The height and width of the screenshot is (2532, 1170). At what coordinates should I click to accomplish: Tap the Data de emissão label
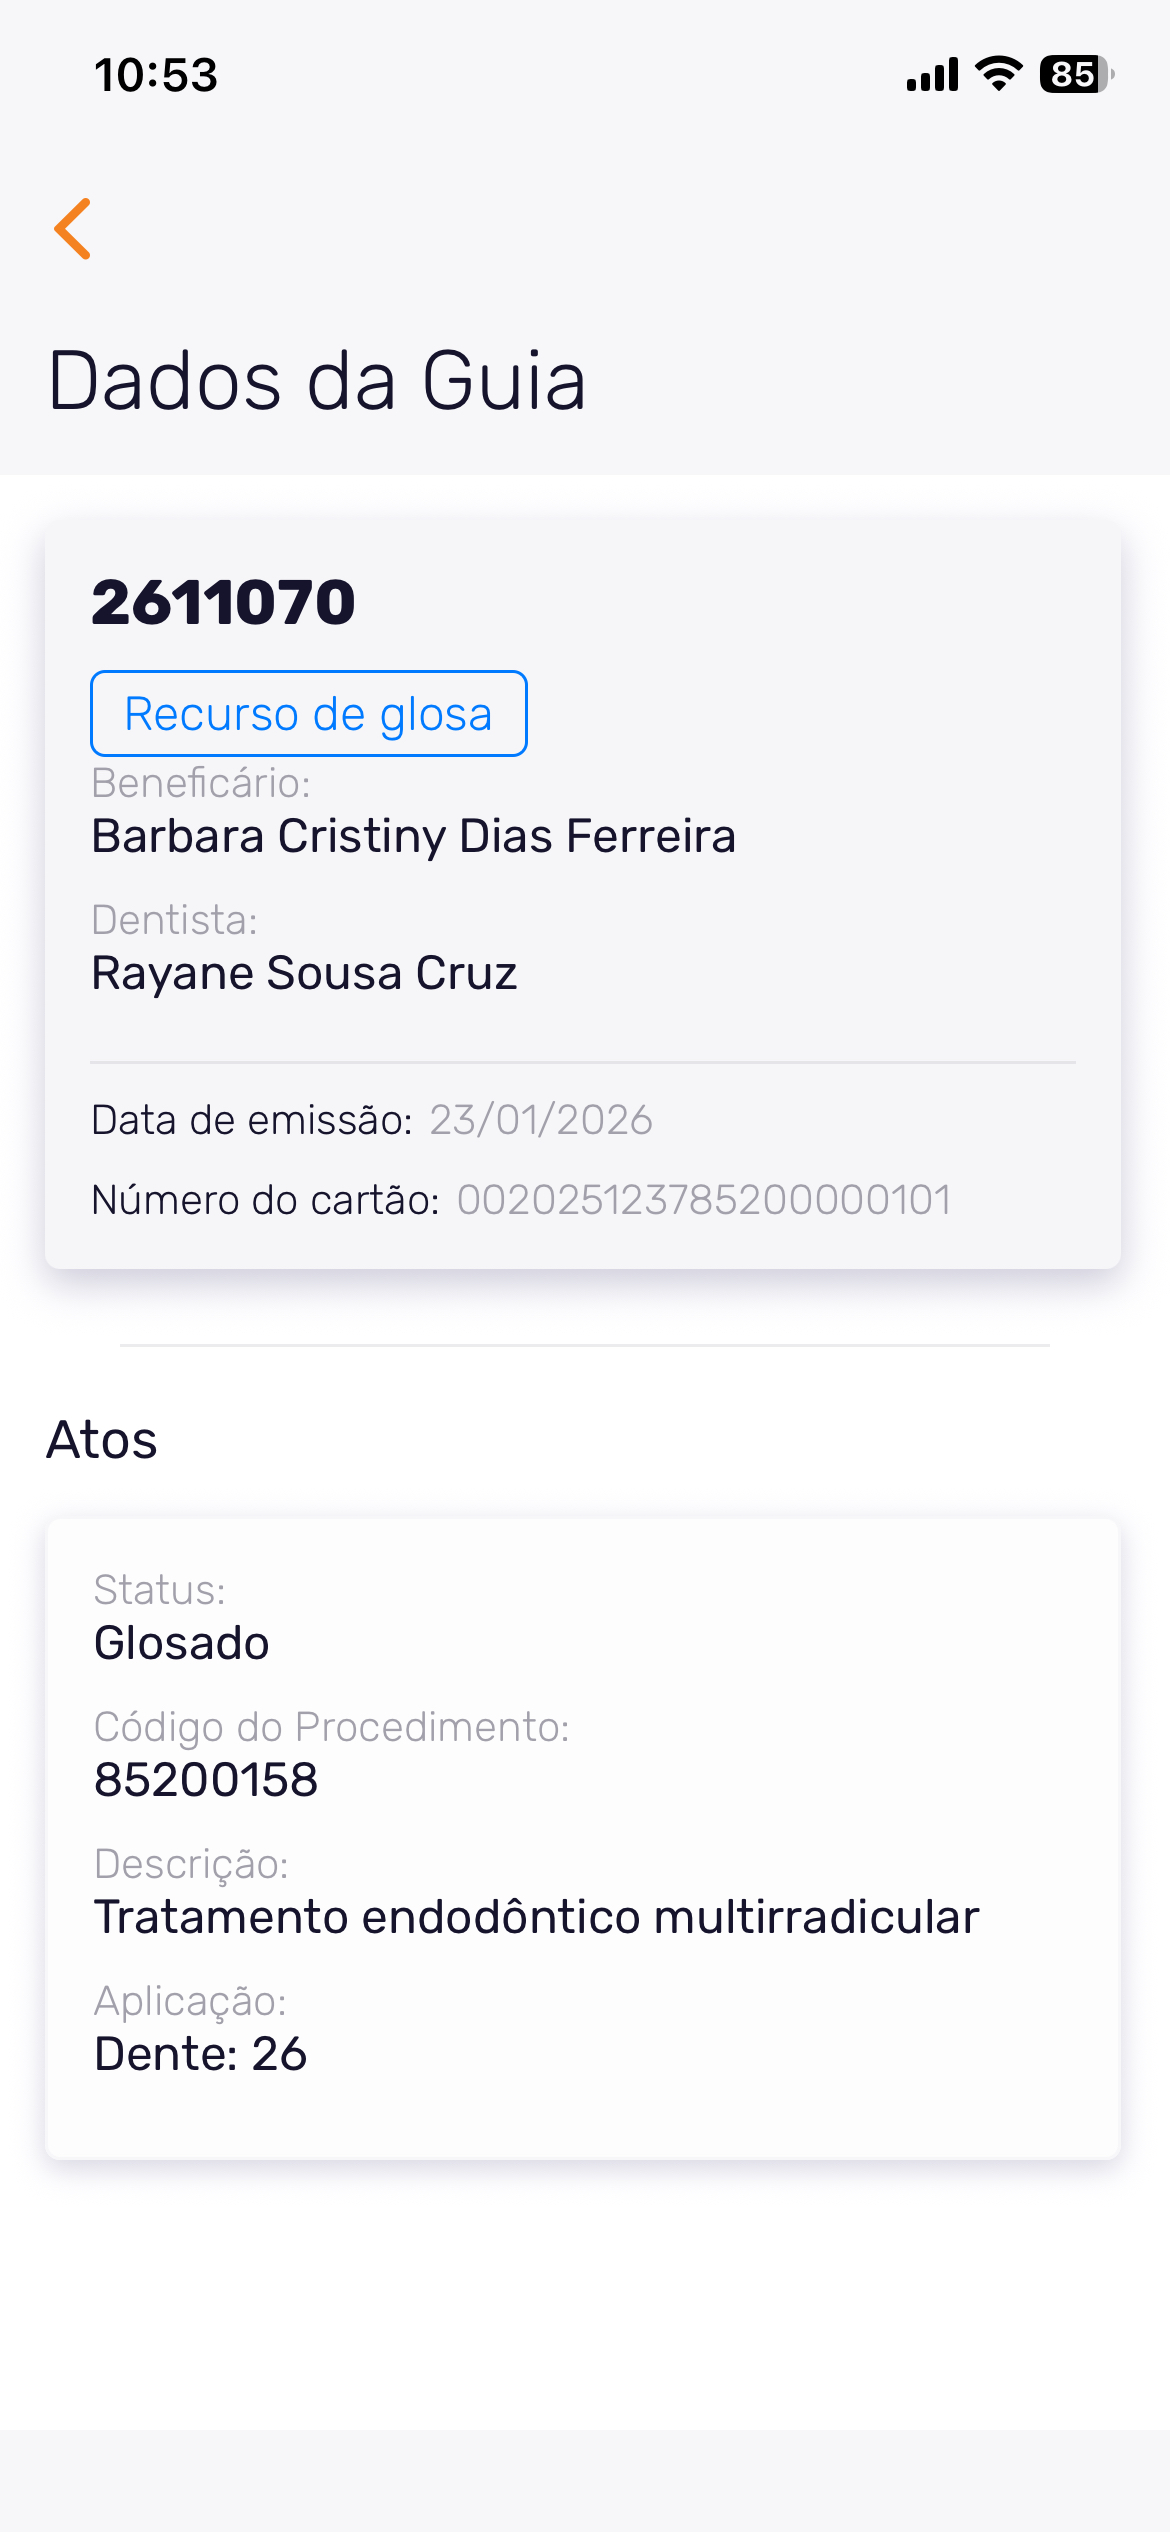tap(252, 1120)
